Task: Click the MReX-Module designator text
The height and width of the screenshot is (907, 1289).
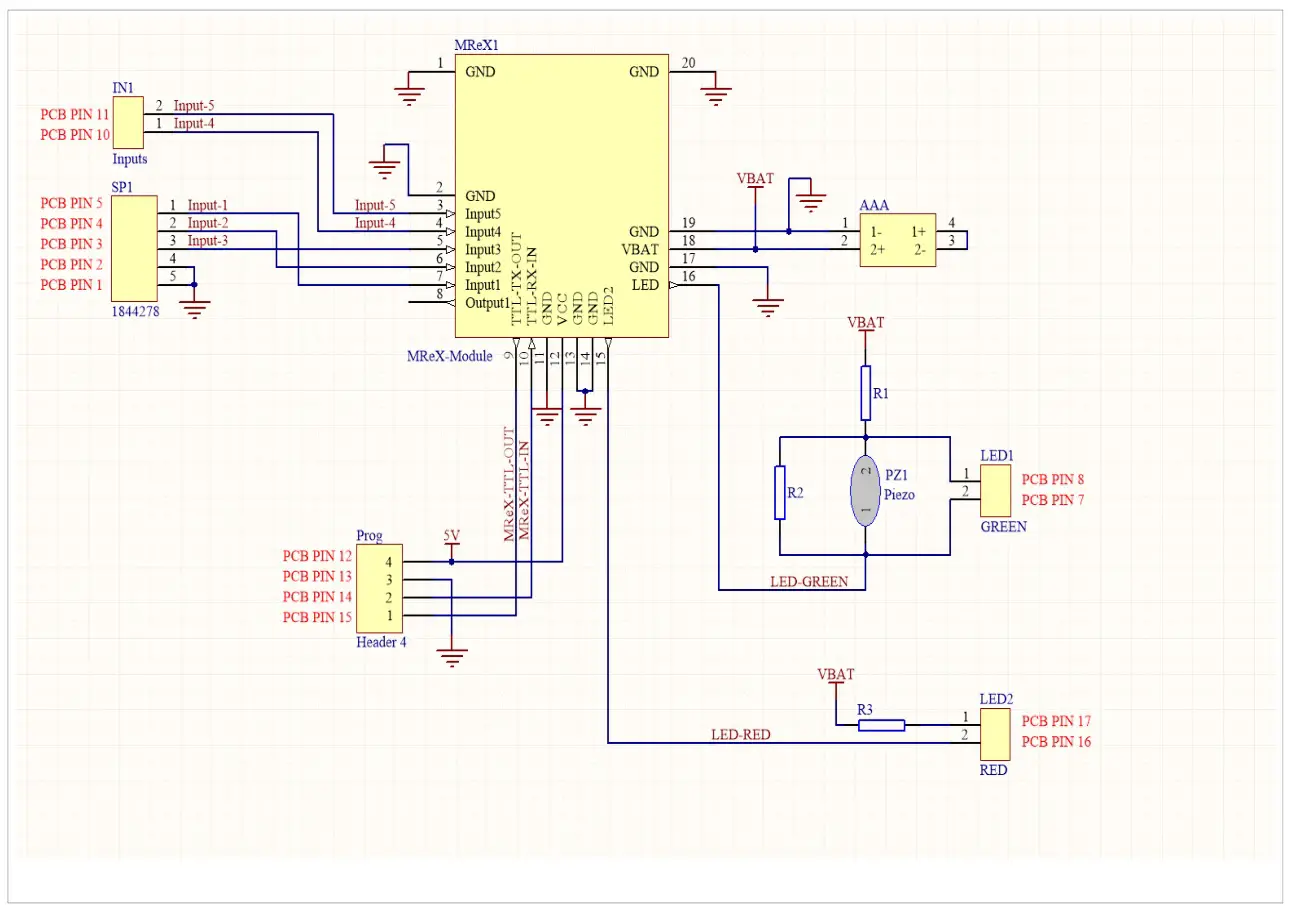Action: (x=449, y=356)
